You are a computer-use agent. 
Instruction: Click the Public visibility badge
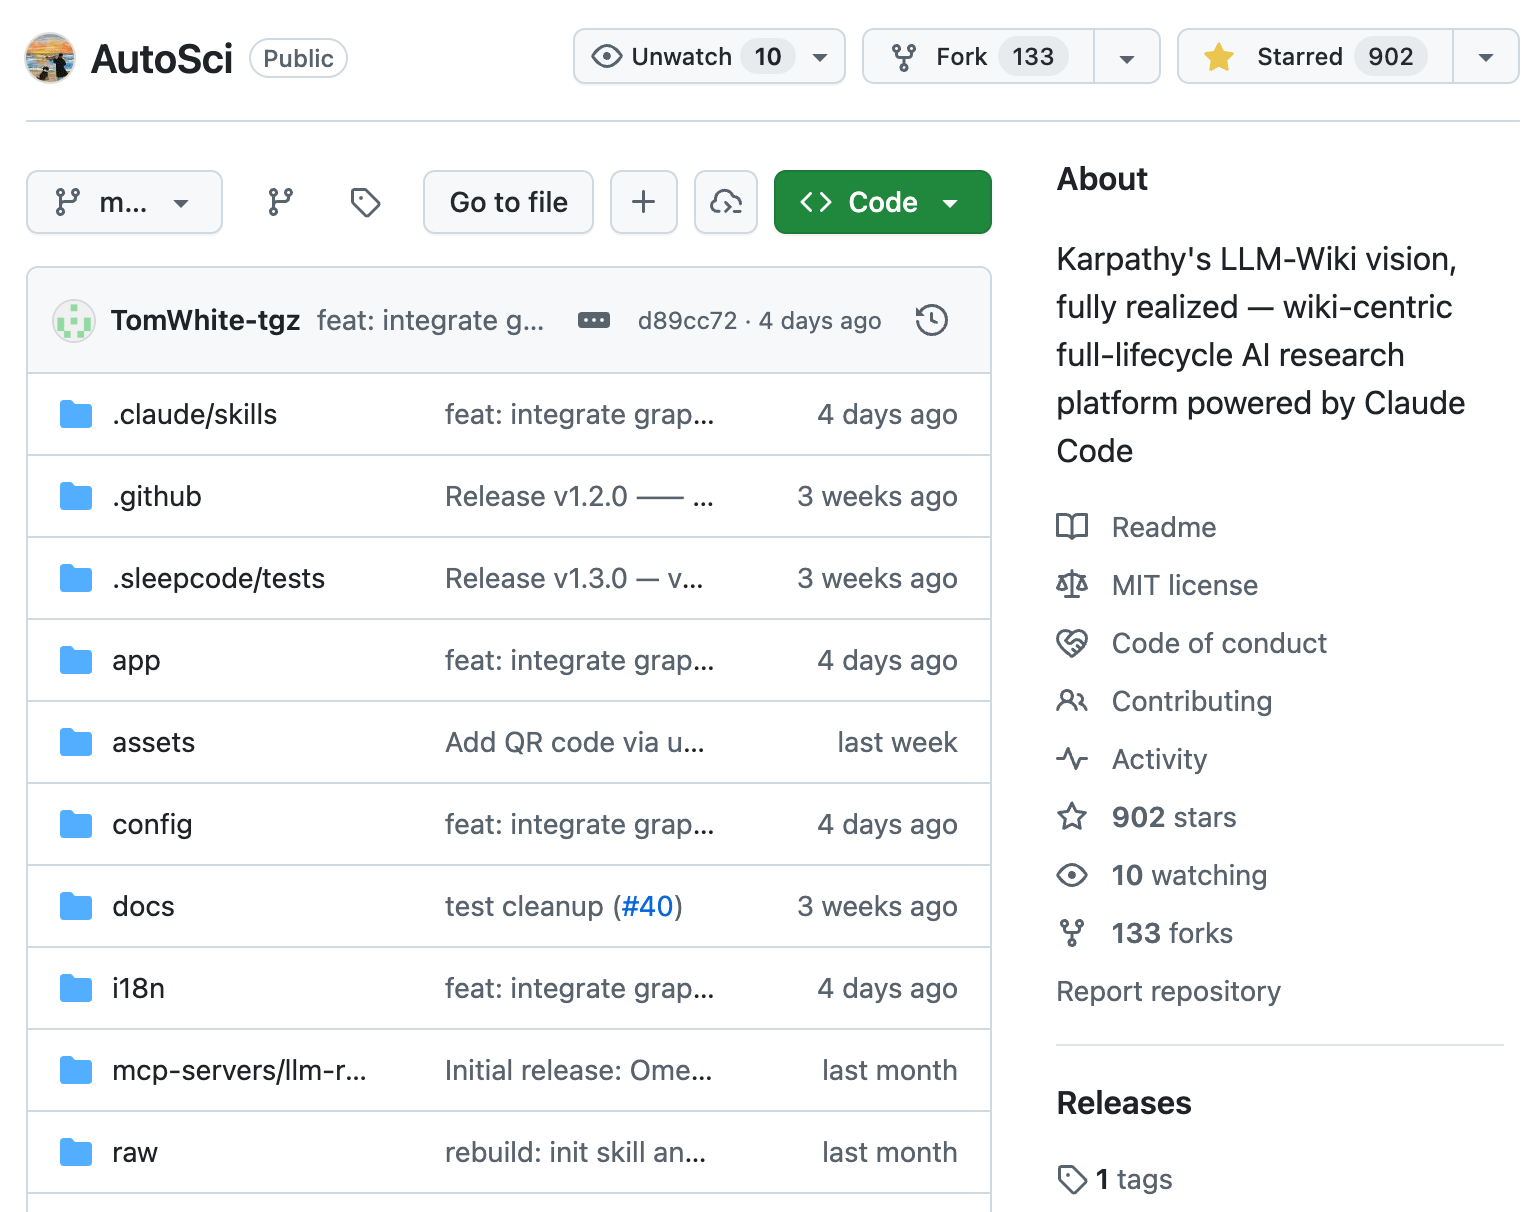point(298,58)
